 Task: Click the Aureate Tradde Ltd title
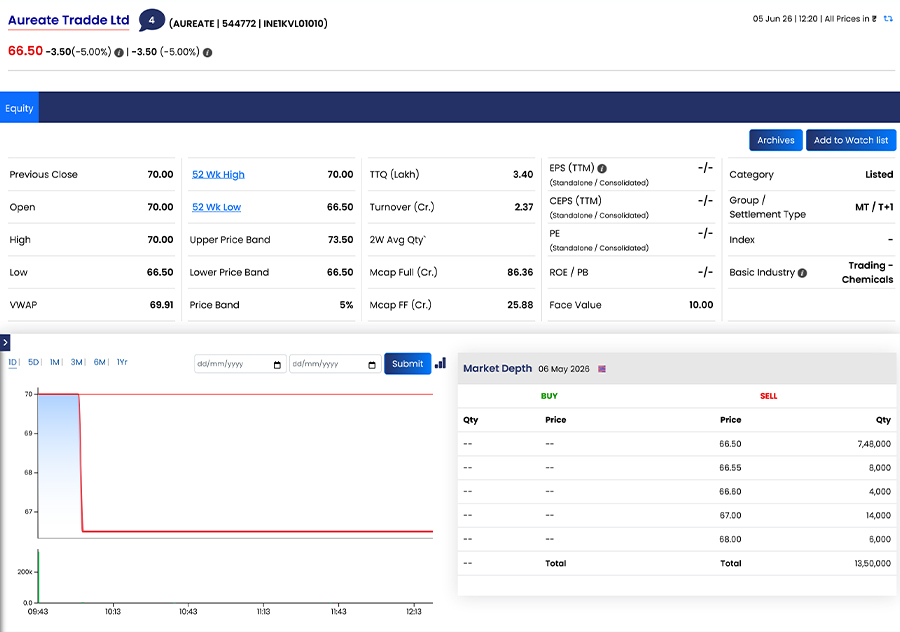point(69,20)
